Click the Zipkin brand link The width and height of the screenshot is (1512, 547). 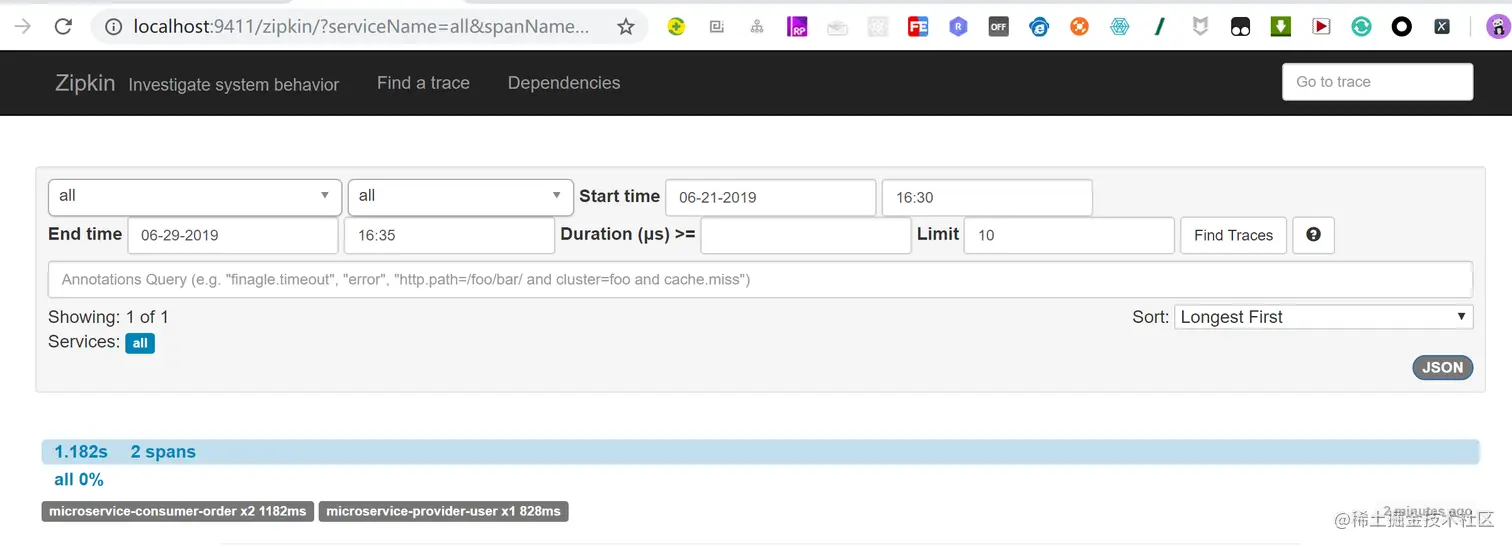pos(85,83)
